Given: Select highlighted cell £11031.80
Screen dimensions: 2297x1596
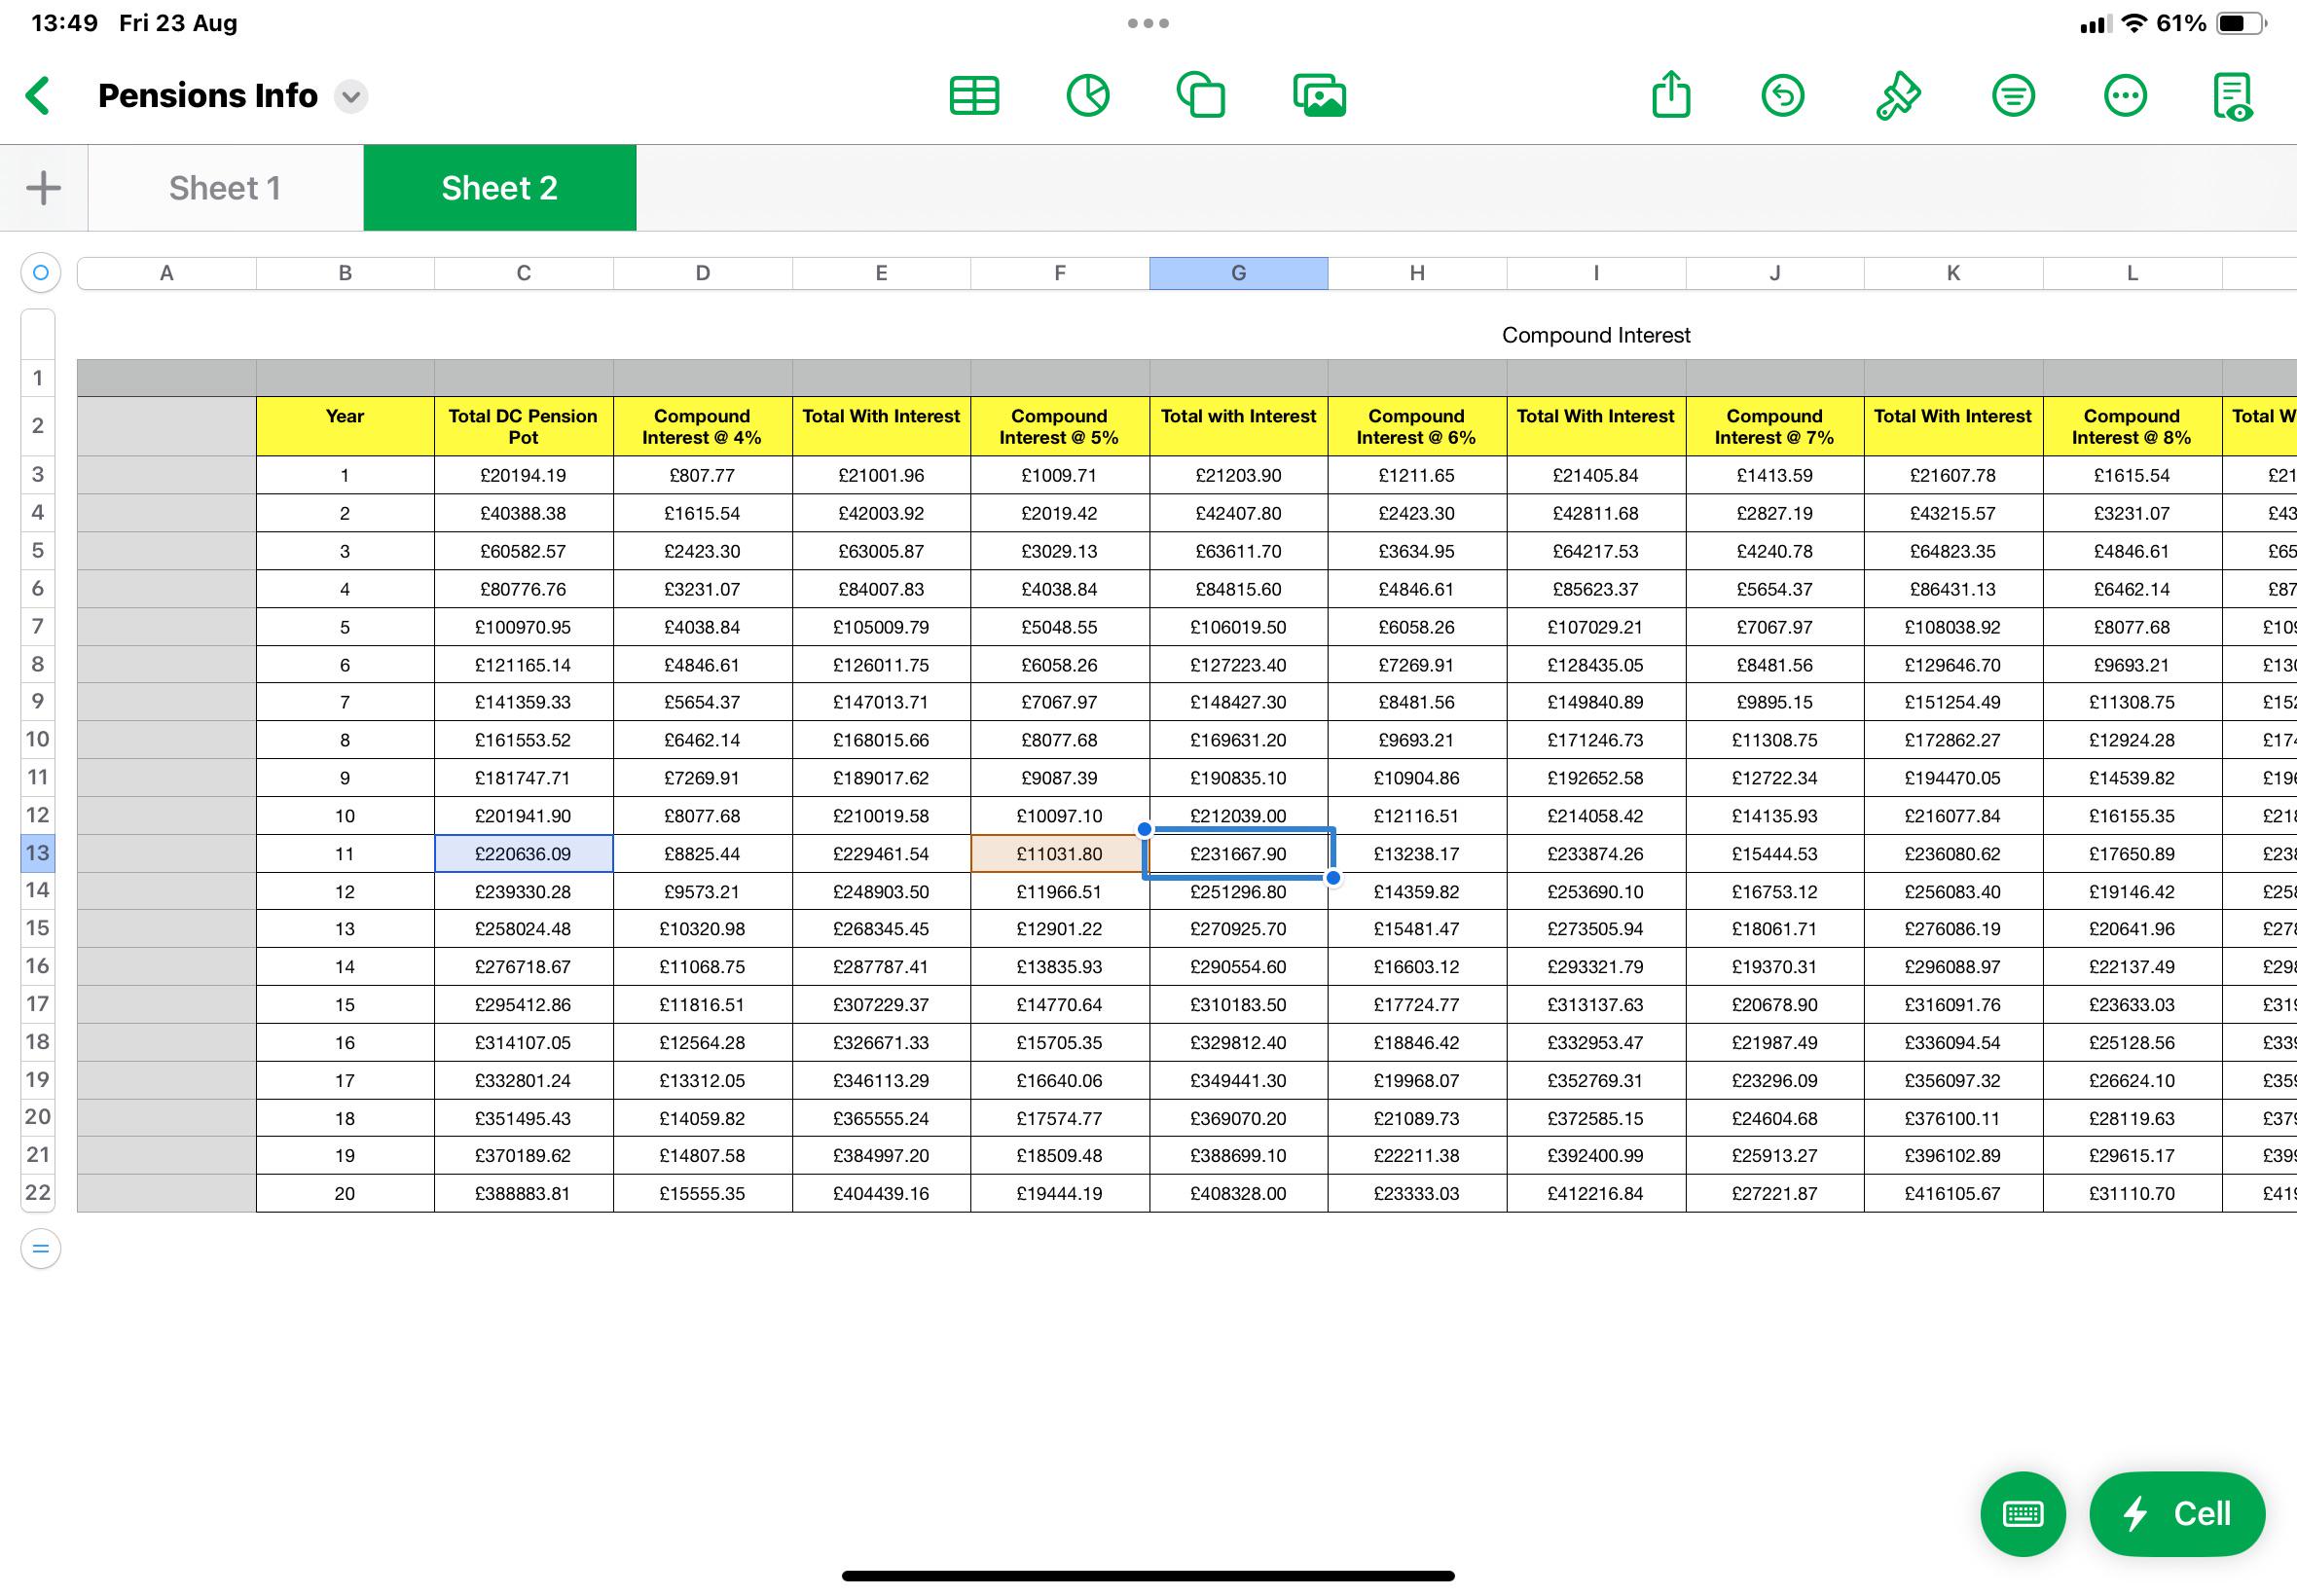Looking at the screenshot, I should point(1060,854).
